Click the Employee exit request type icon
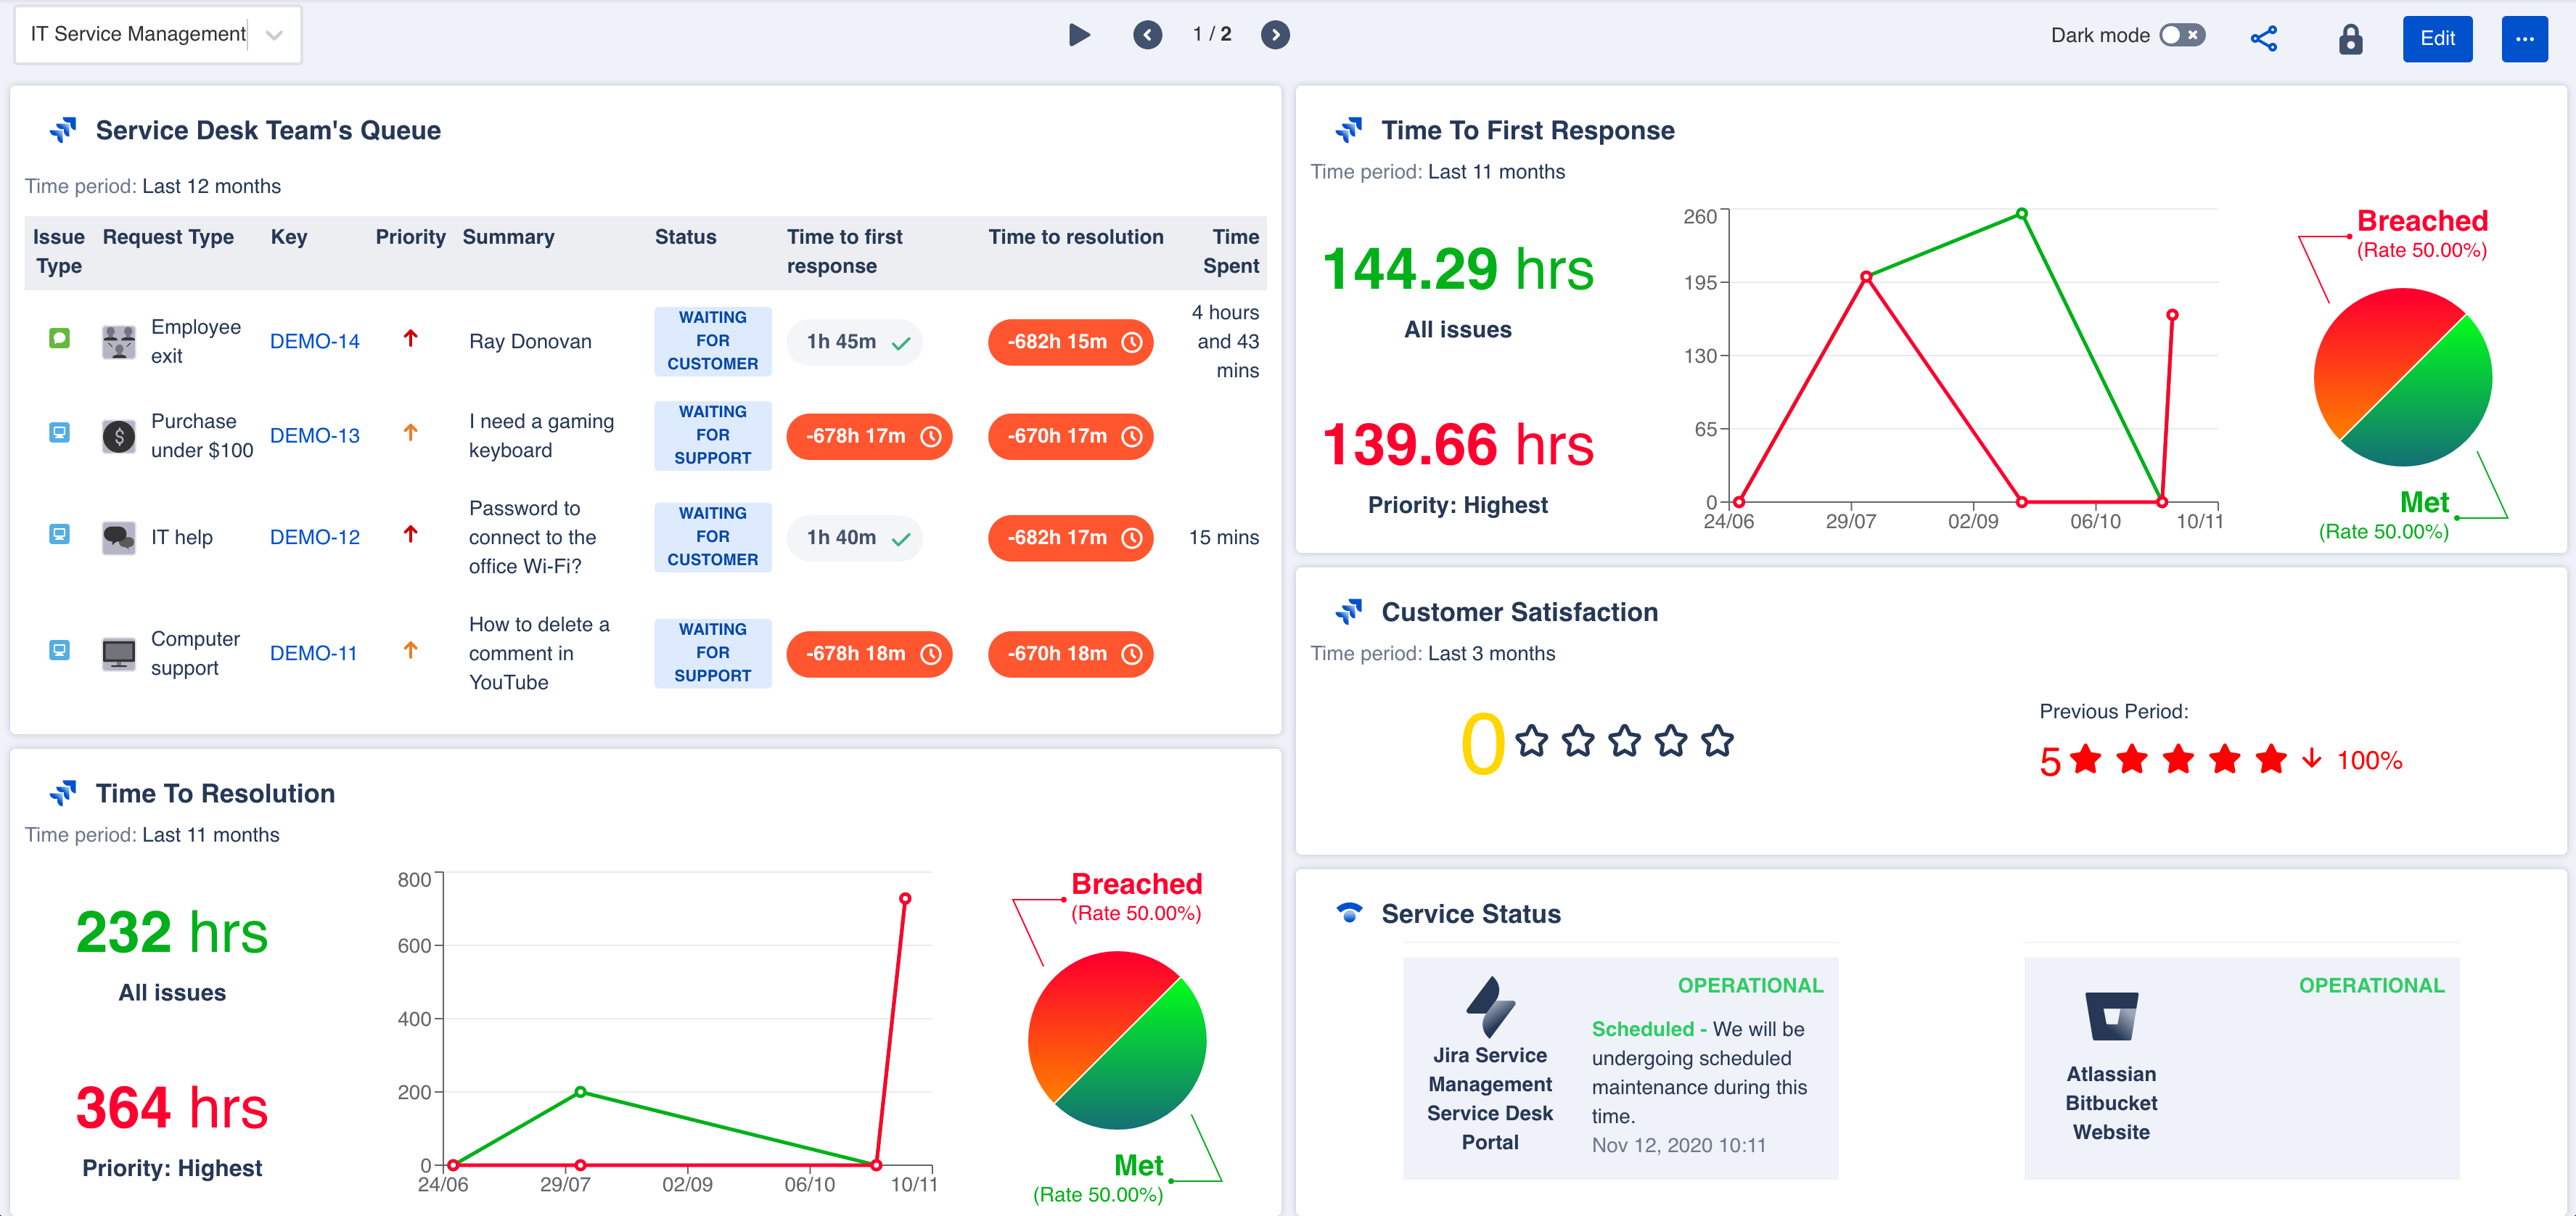The image size is (2576, 1216). (118, 340)
